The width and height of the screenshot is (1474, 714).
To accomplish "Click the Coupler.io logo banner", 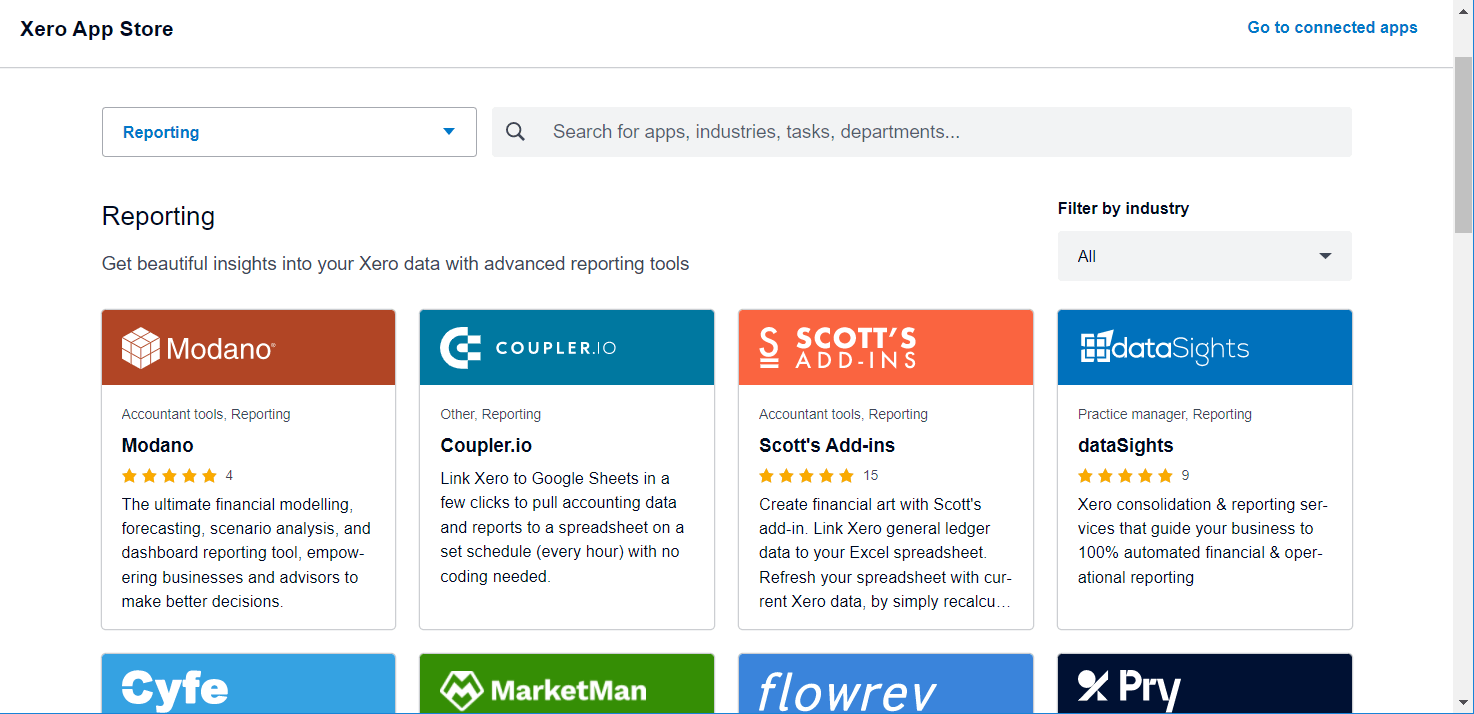I will pos(566,346).
